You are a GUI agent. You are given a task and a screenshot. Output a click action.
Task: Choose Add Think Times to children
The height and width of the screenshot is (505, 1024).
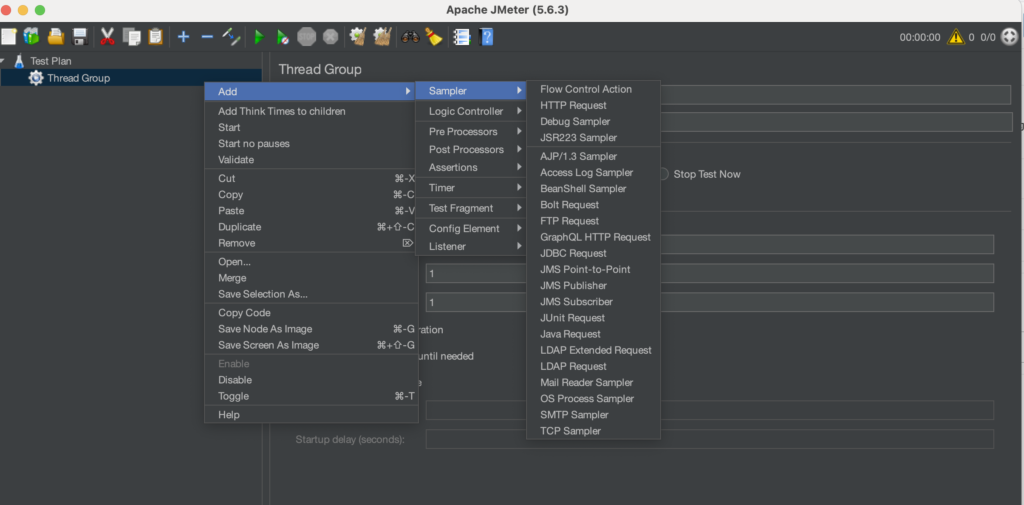click(x=311, y=111)
